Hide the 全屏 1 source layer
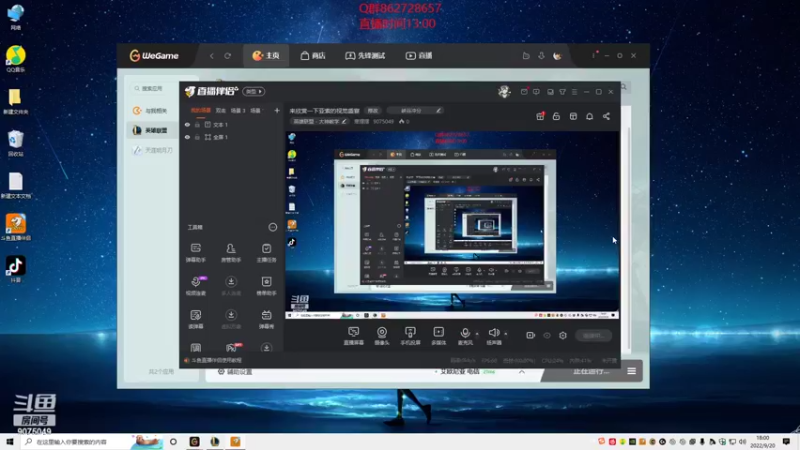 tap(187, 137)
